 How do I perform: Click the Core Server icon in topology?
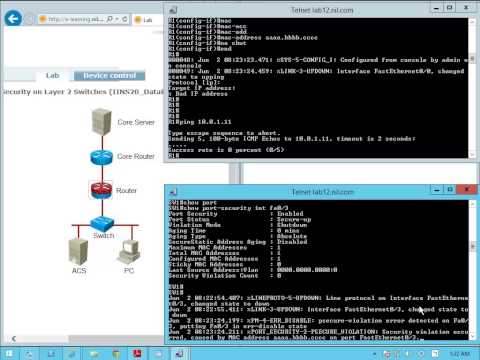[102, 122]
